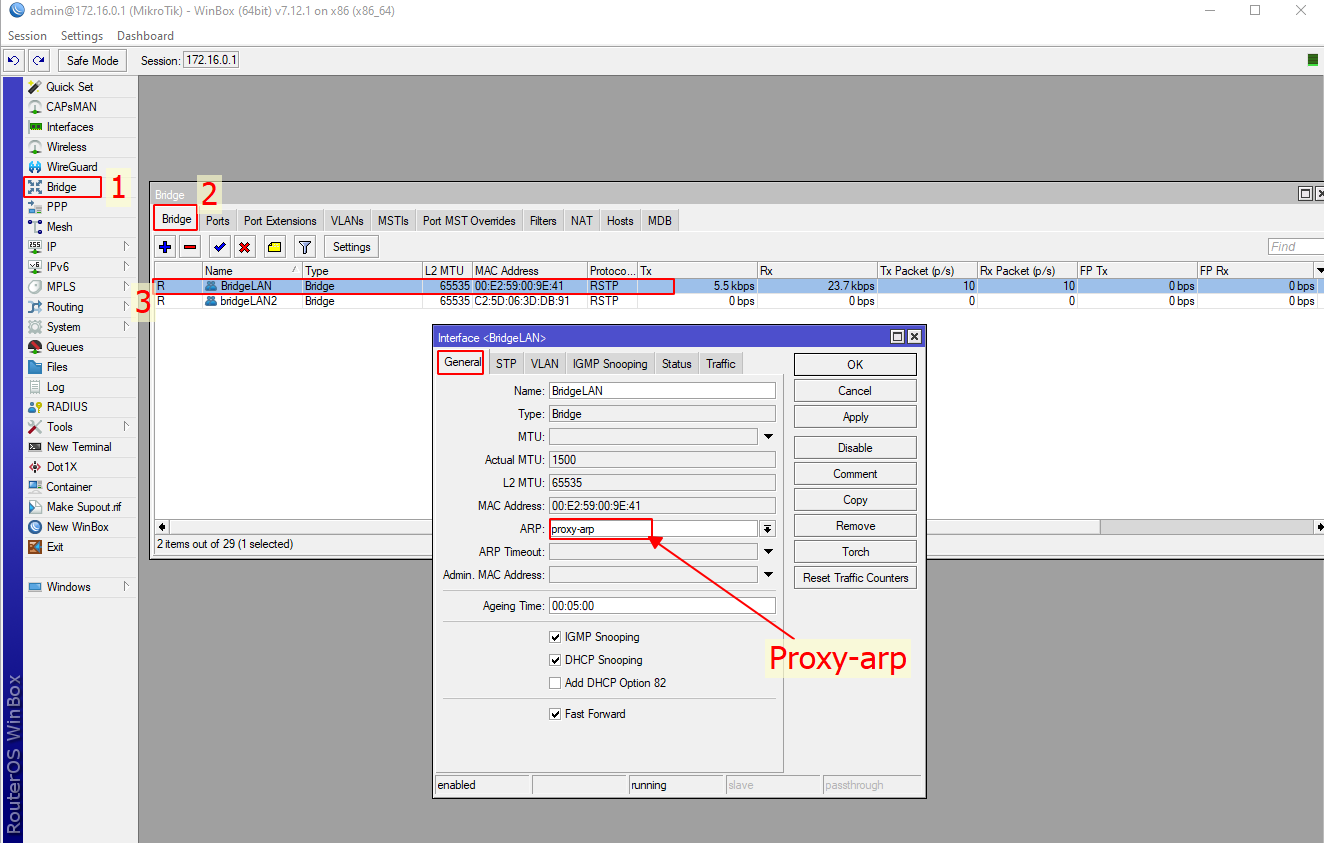This screenshot has width=1324, height=843.
Task: Open the MTU dropdown arrow
Action: coord(766,436)
